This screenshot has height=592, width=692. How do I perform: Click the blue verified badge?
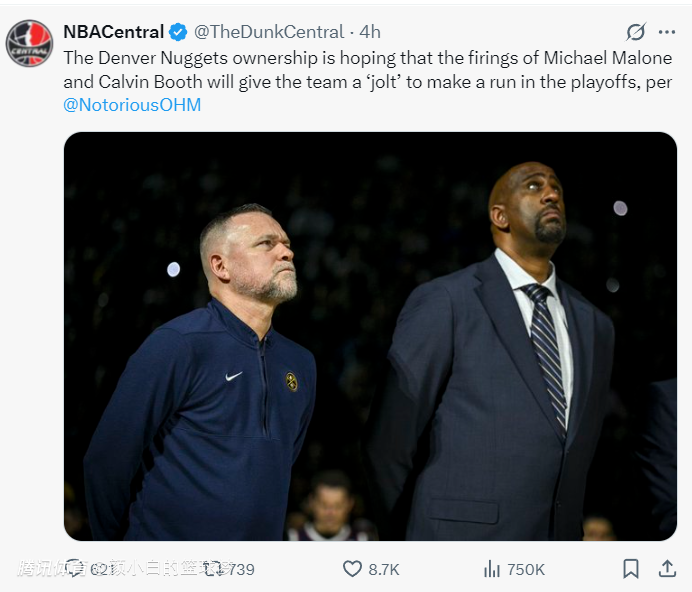coord(177,32)
